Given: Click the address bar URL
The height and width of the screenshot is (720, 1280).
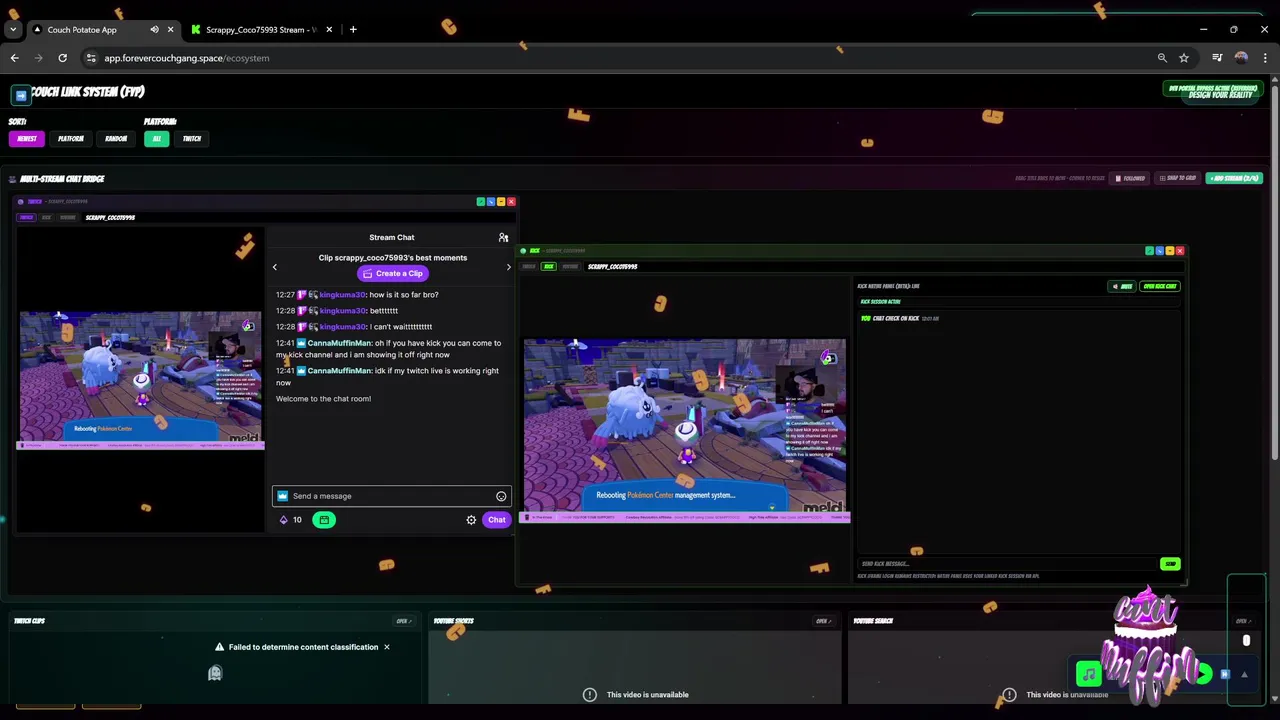Looking at the screenshot, I should [x=187, y=58].
